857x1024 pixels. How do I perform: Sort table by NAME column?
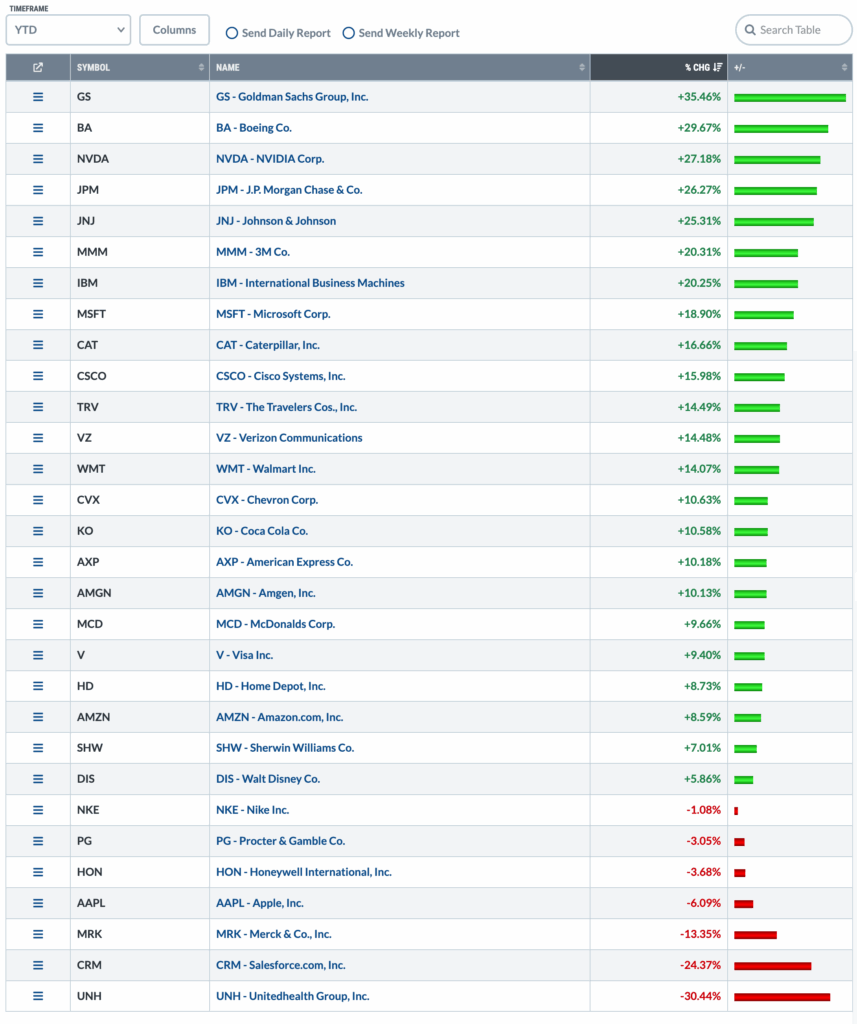[x=400, y=67]
